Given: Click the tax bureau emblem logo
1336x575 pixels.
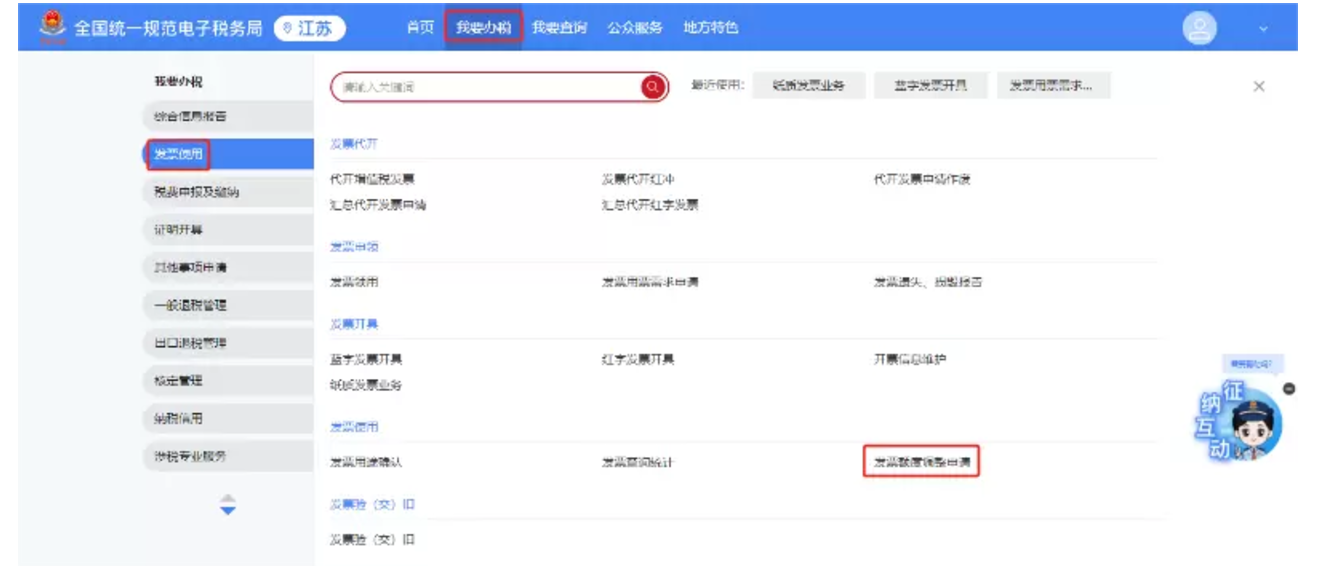Looking at the screenshot, I should tap(53, 27).
